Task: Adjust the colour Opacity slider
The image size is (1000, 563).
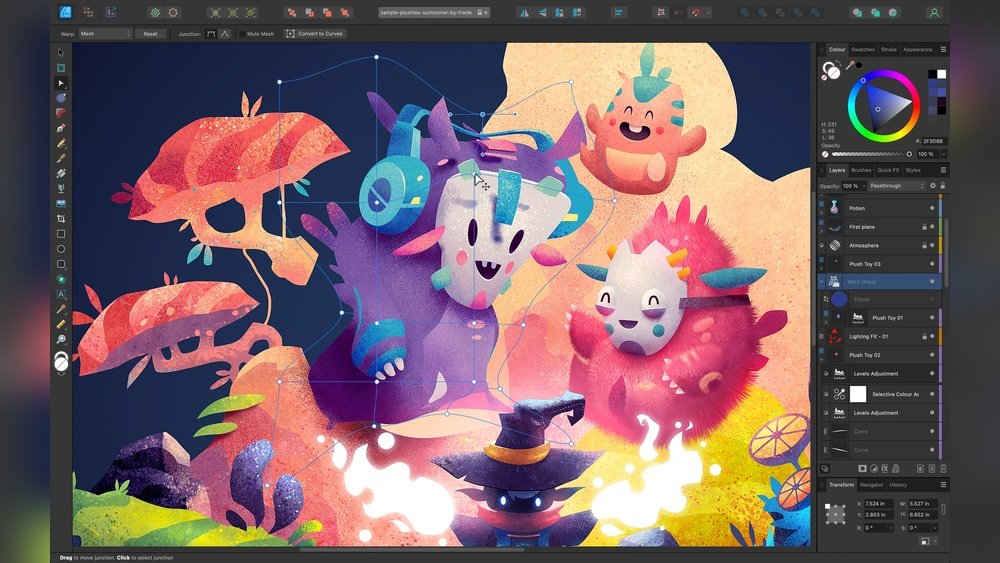Action: click(x=871, y=154)
